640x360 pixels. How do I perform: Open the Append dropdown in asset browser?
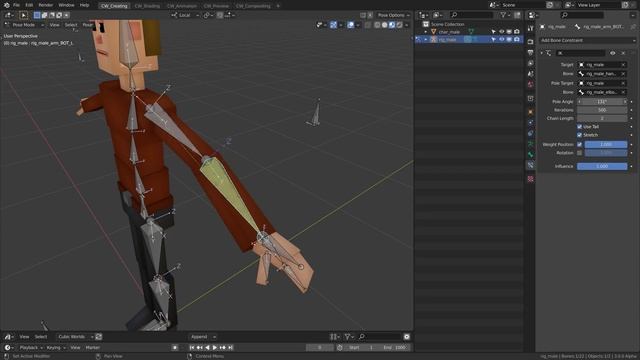tap(203, 337)
